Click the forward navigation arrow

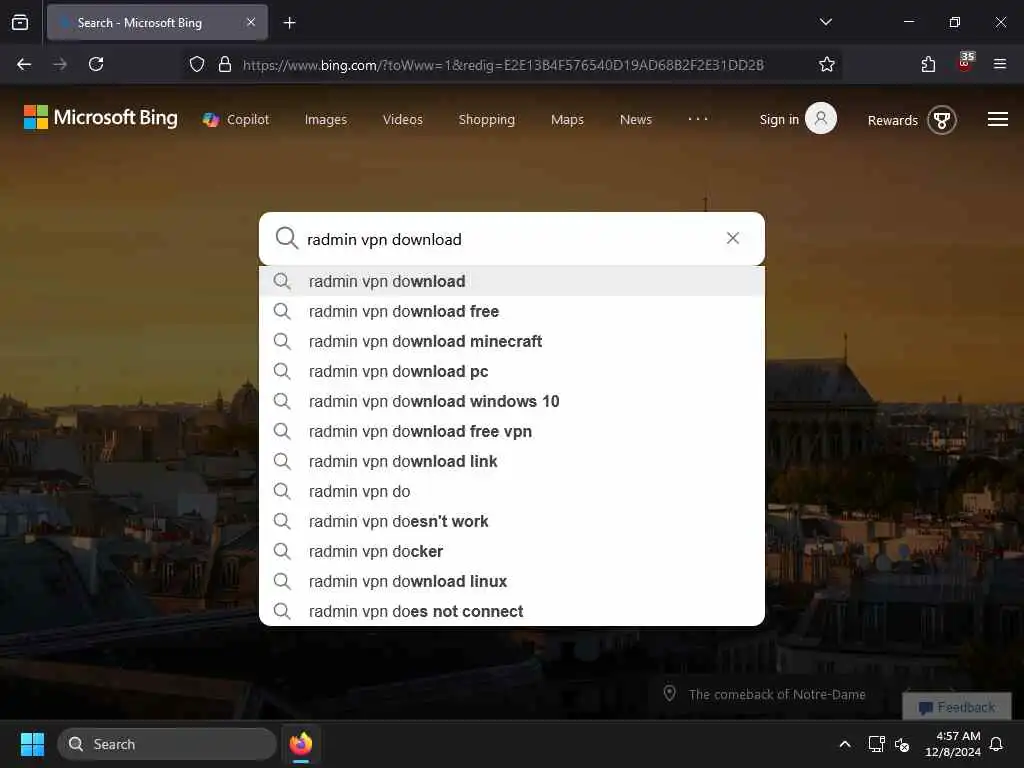tap(60, 64)
